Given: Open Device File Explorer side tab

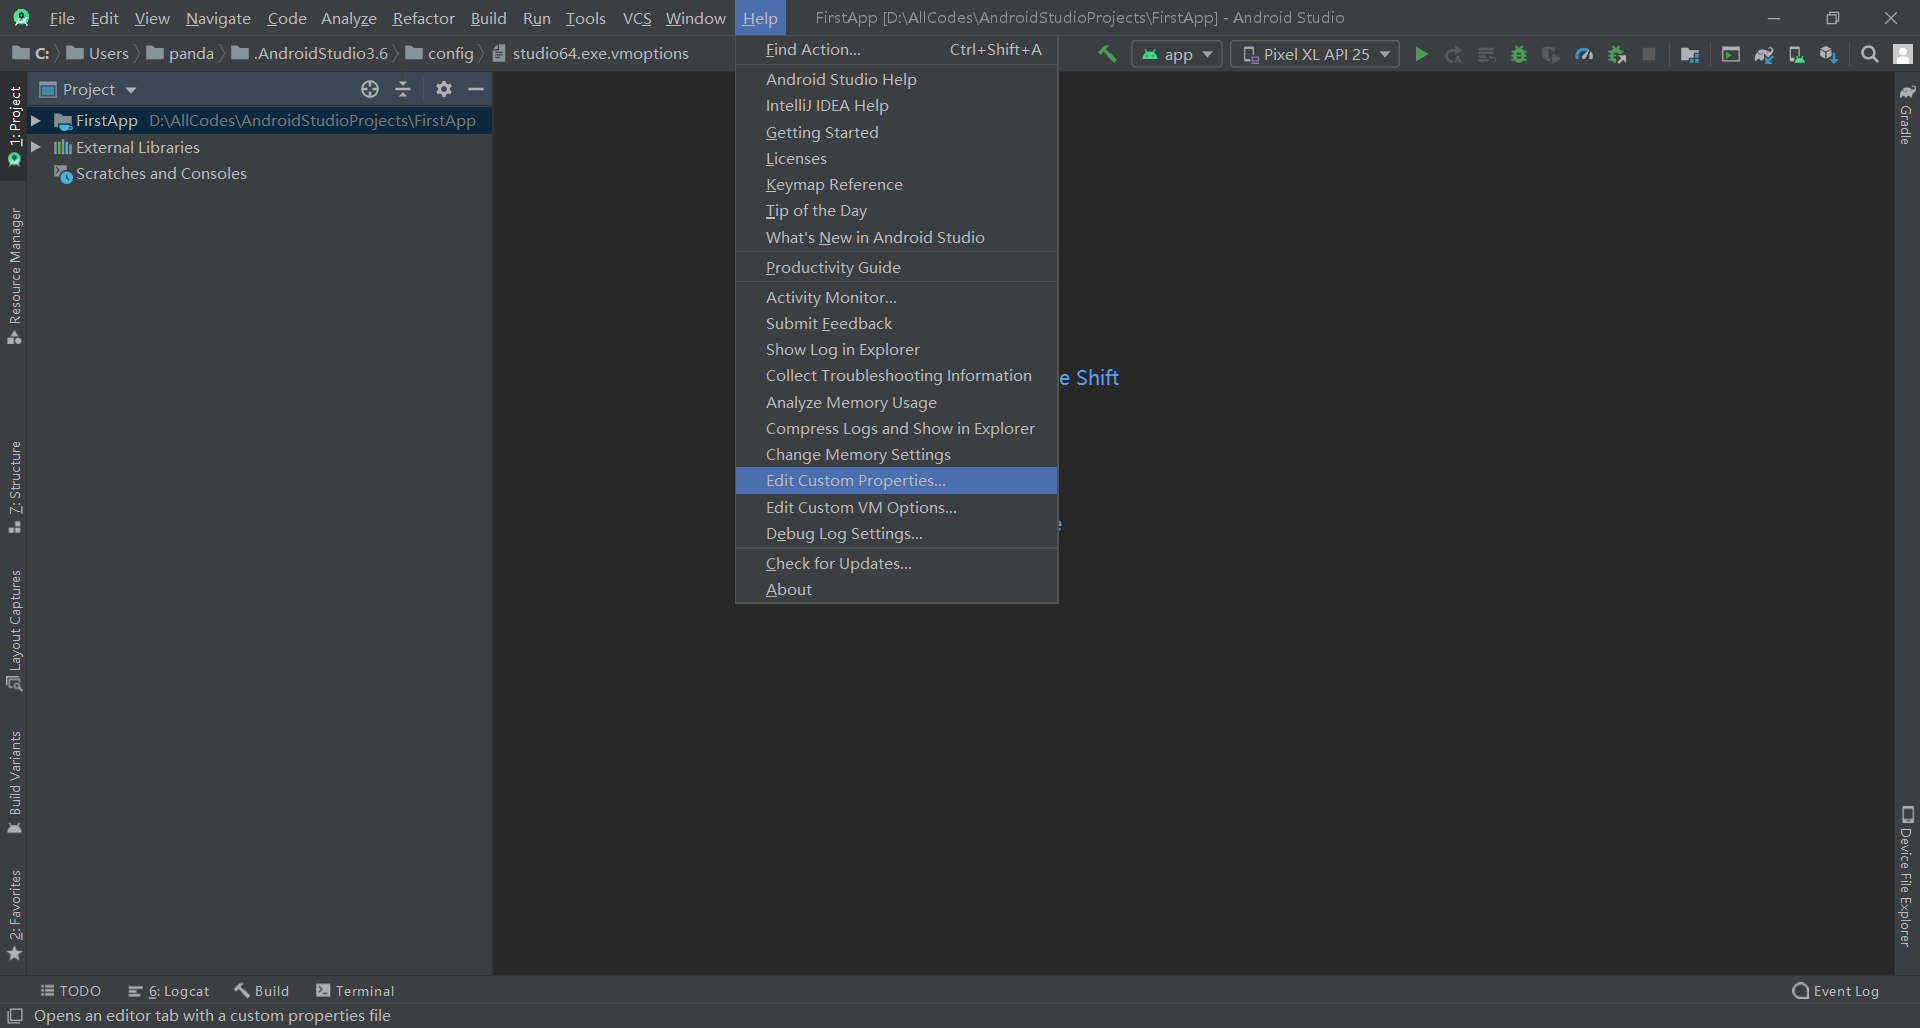Looking at the screenshot, I should point(1906,877).
